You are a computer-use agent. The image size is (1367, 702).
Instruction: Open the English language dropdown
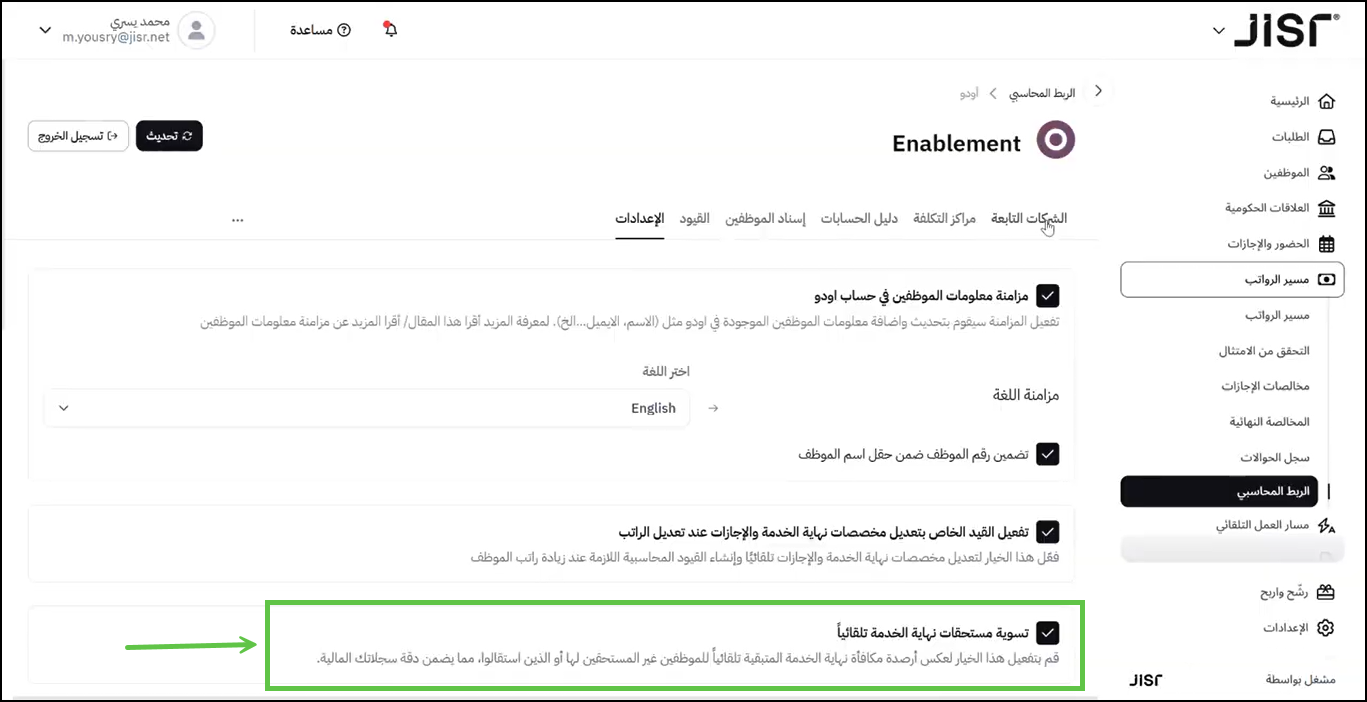coord(367,408)
